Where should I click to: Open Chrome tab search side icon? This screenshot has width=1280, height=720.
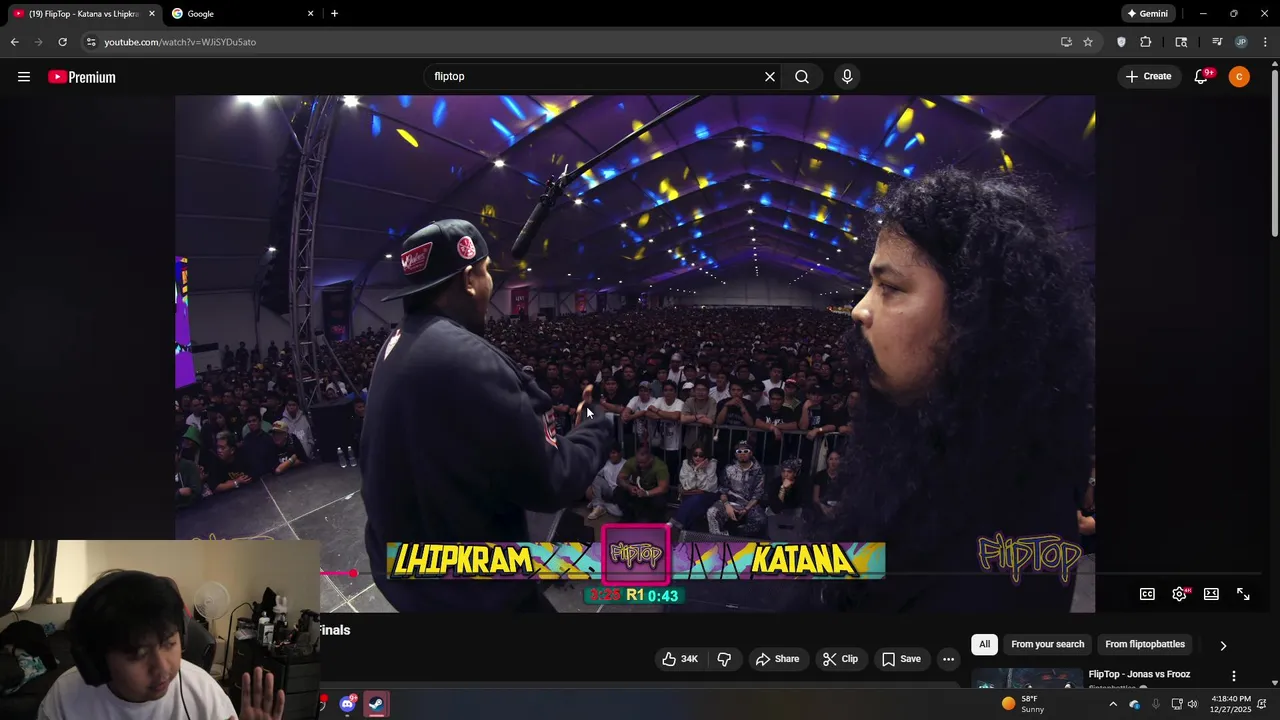click(1181, 42)
